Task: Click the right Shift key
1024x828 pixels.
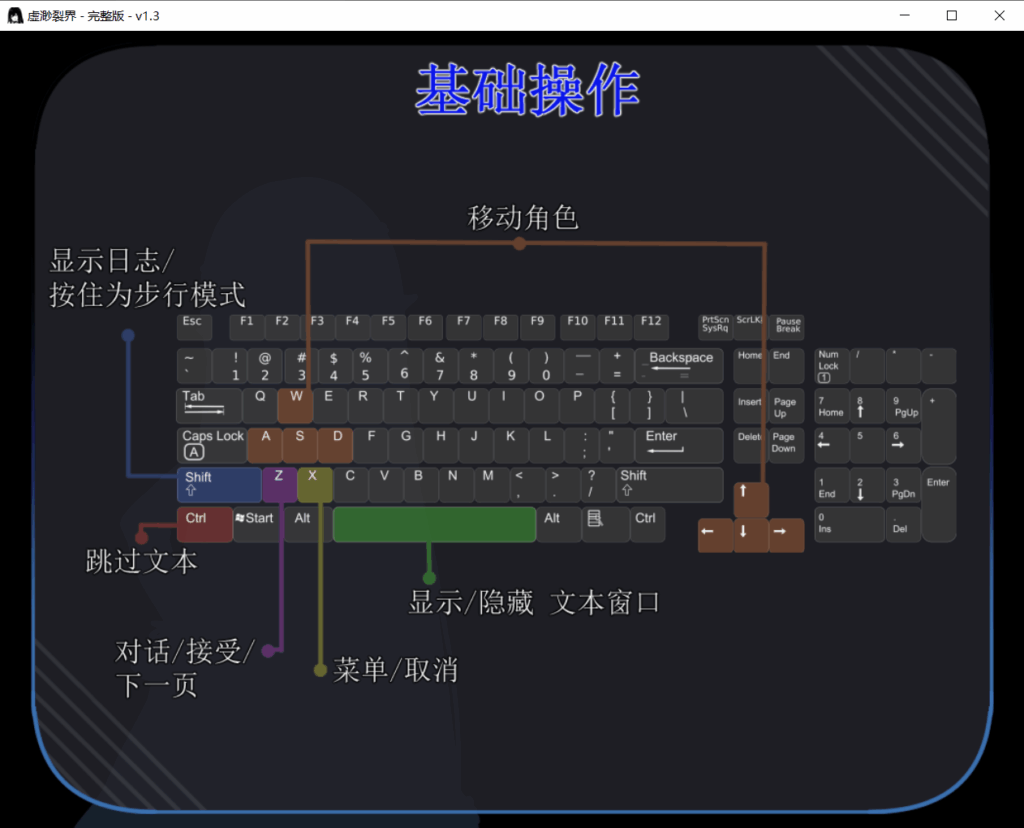Action: [x=669, y=485]
